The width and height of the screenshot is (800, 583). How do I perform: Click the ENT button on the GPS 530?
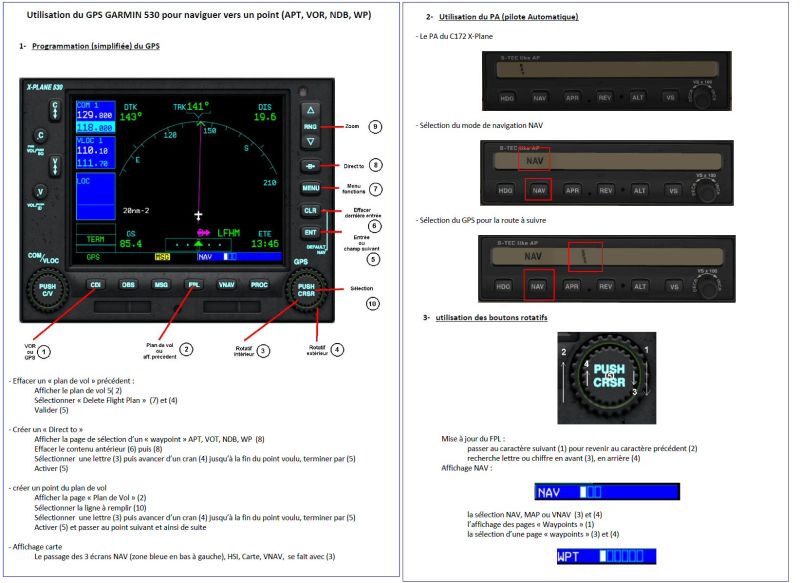pyautogui.click(x=311, y=233)
